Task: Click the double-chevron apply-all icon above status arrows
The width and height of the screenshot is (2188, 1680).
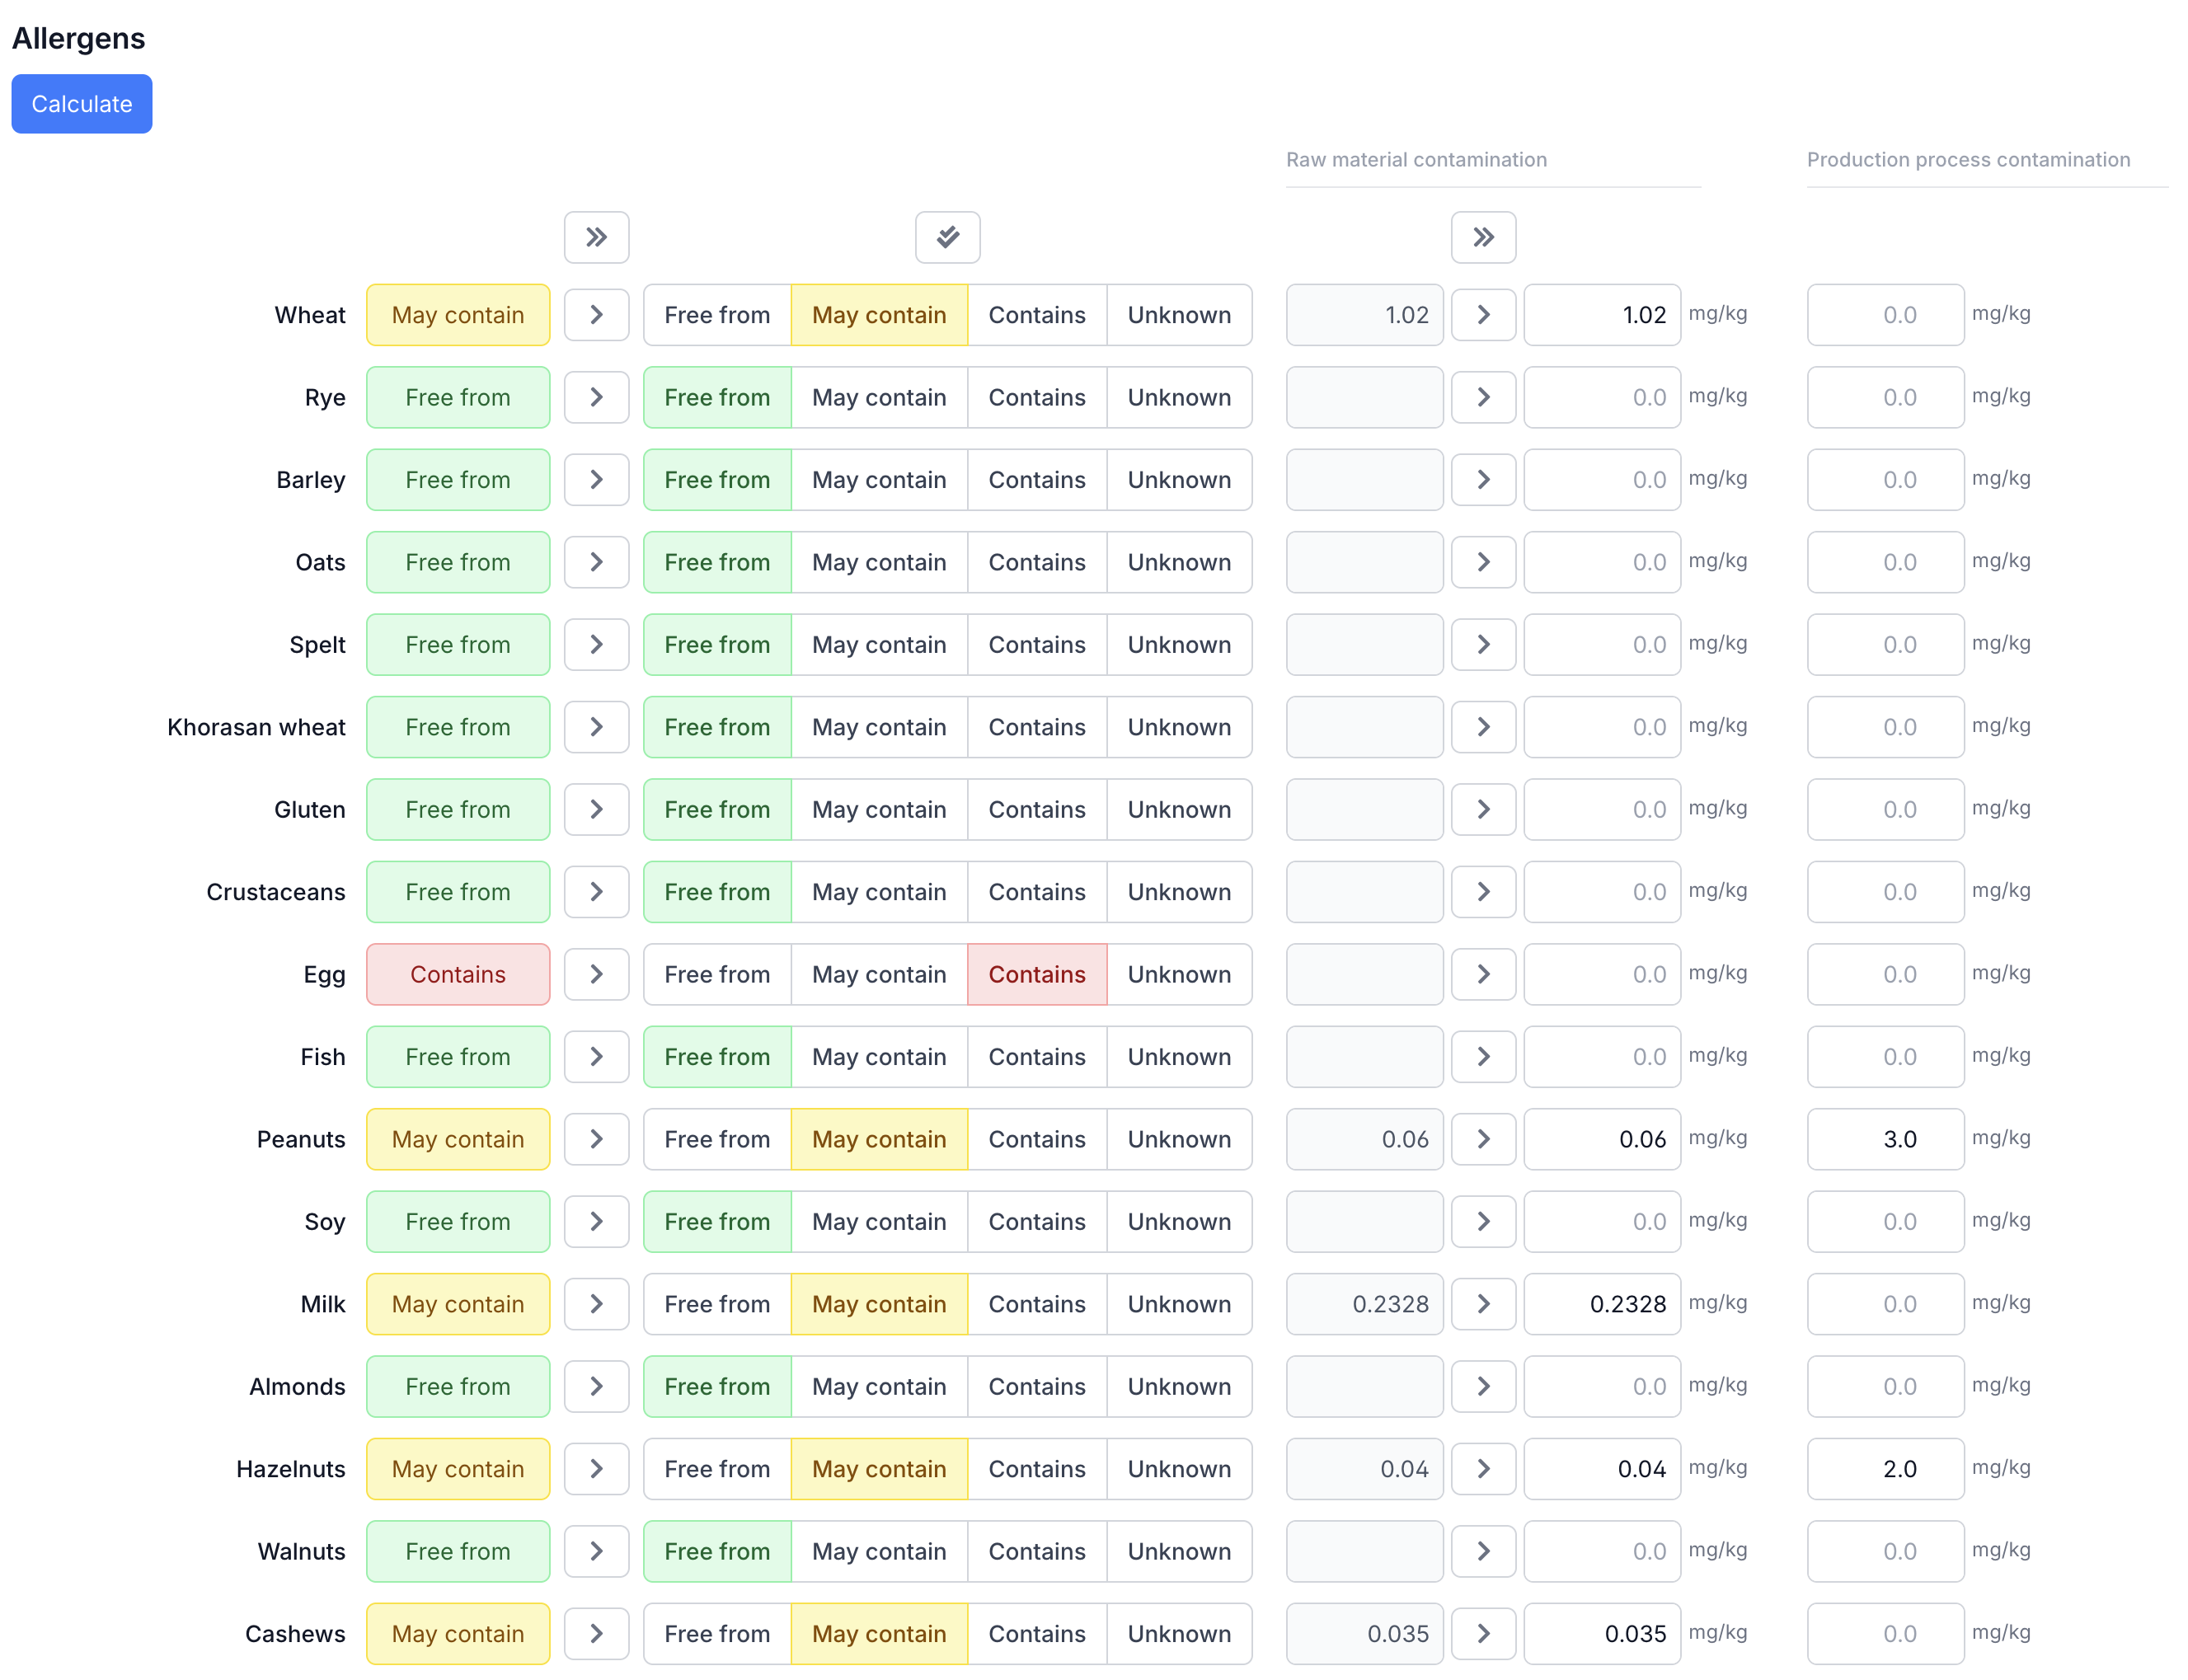Action: click(x=596, y=237)
